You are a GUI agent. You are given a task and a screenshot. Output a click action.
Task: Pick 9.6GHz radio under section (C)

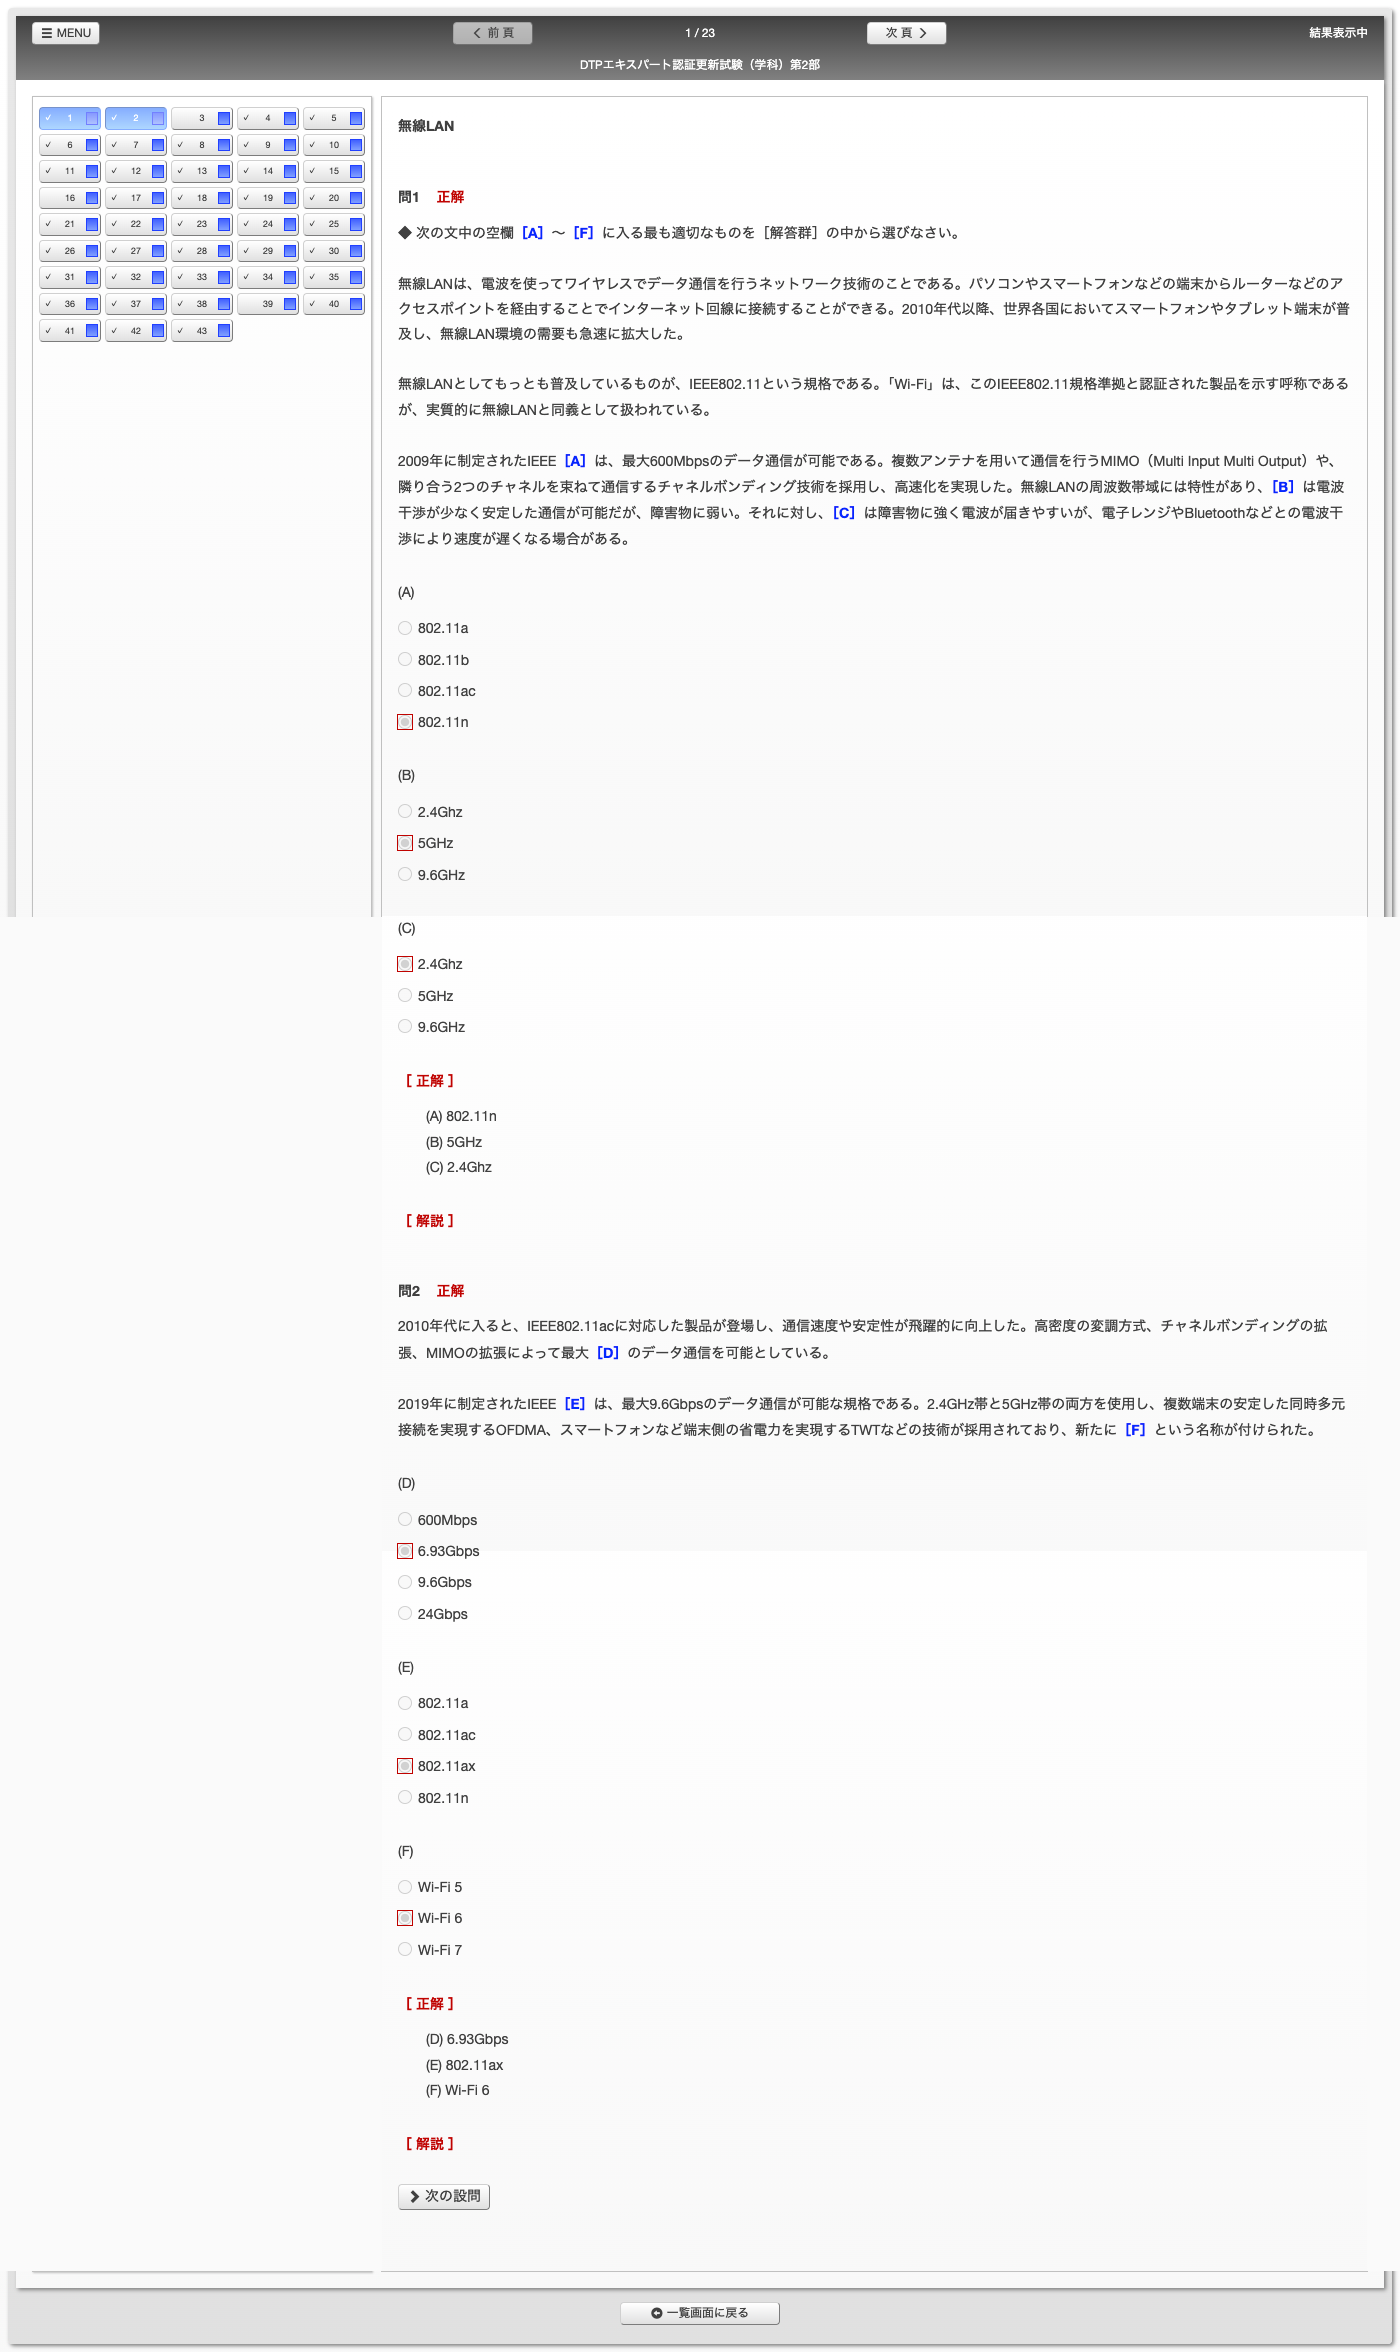(x=405, y=1027)
